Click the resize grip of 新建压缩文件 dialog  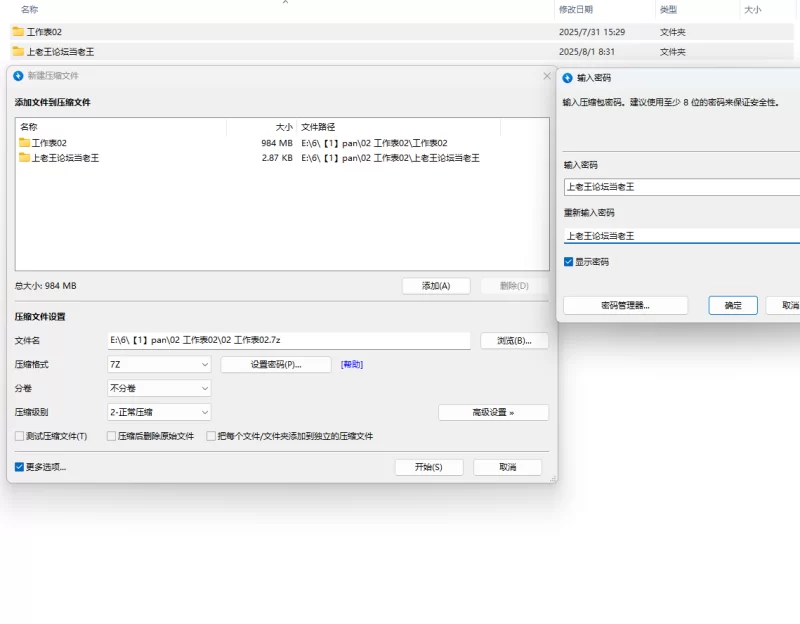tap(553, 479)
